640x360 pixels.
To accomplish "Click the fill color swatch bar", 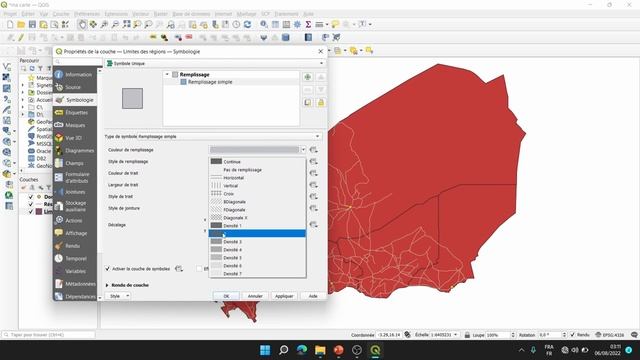I will click(x=255, y=150).
